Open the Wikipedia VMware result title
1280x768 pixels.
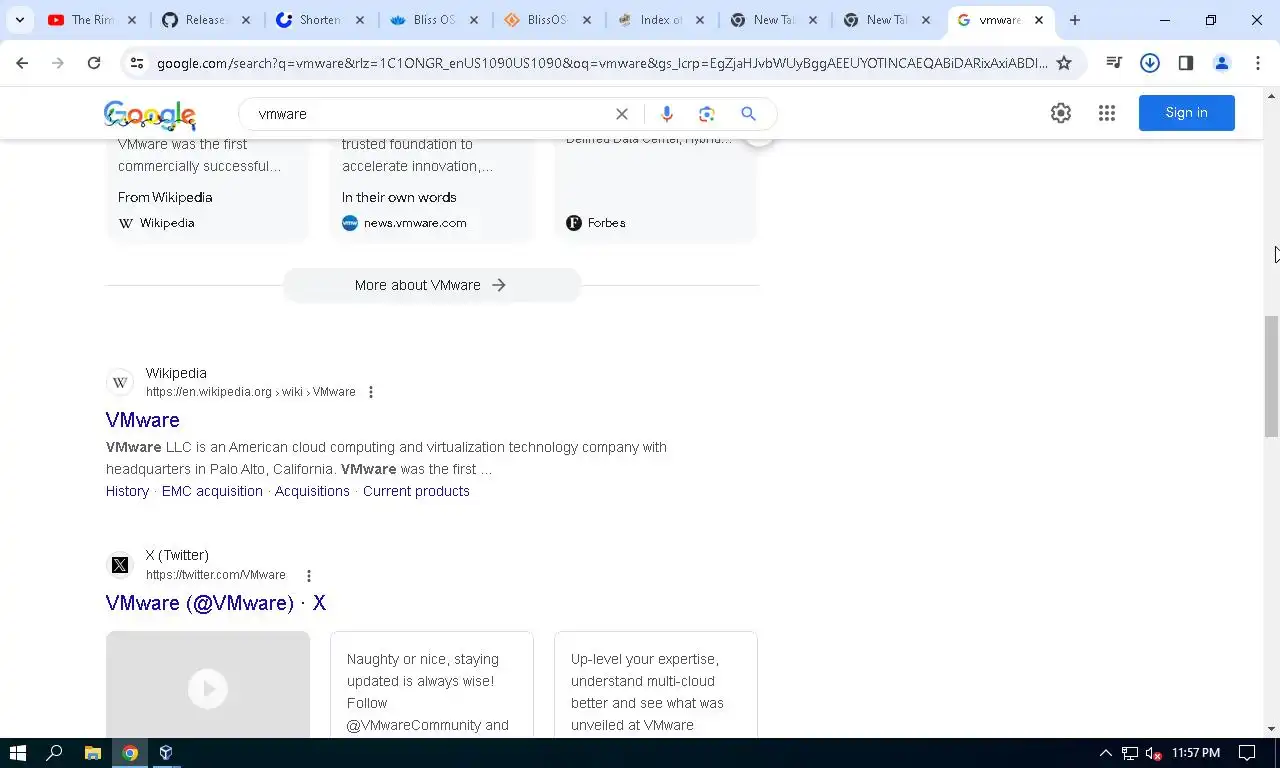143,420
